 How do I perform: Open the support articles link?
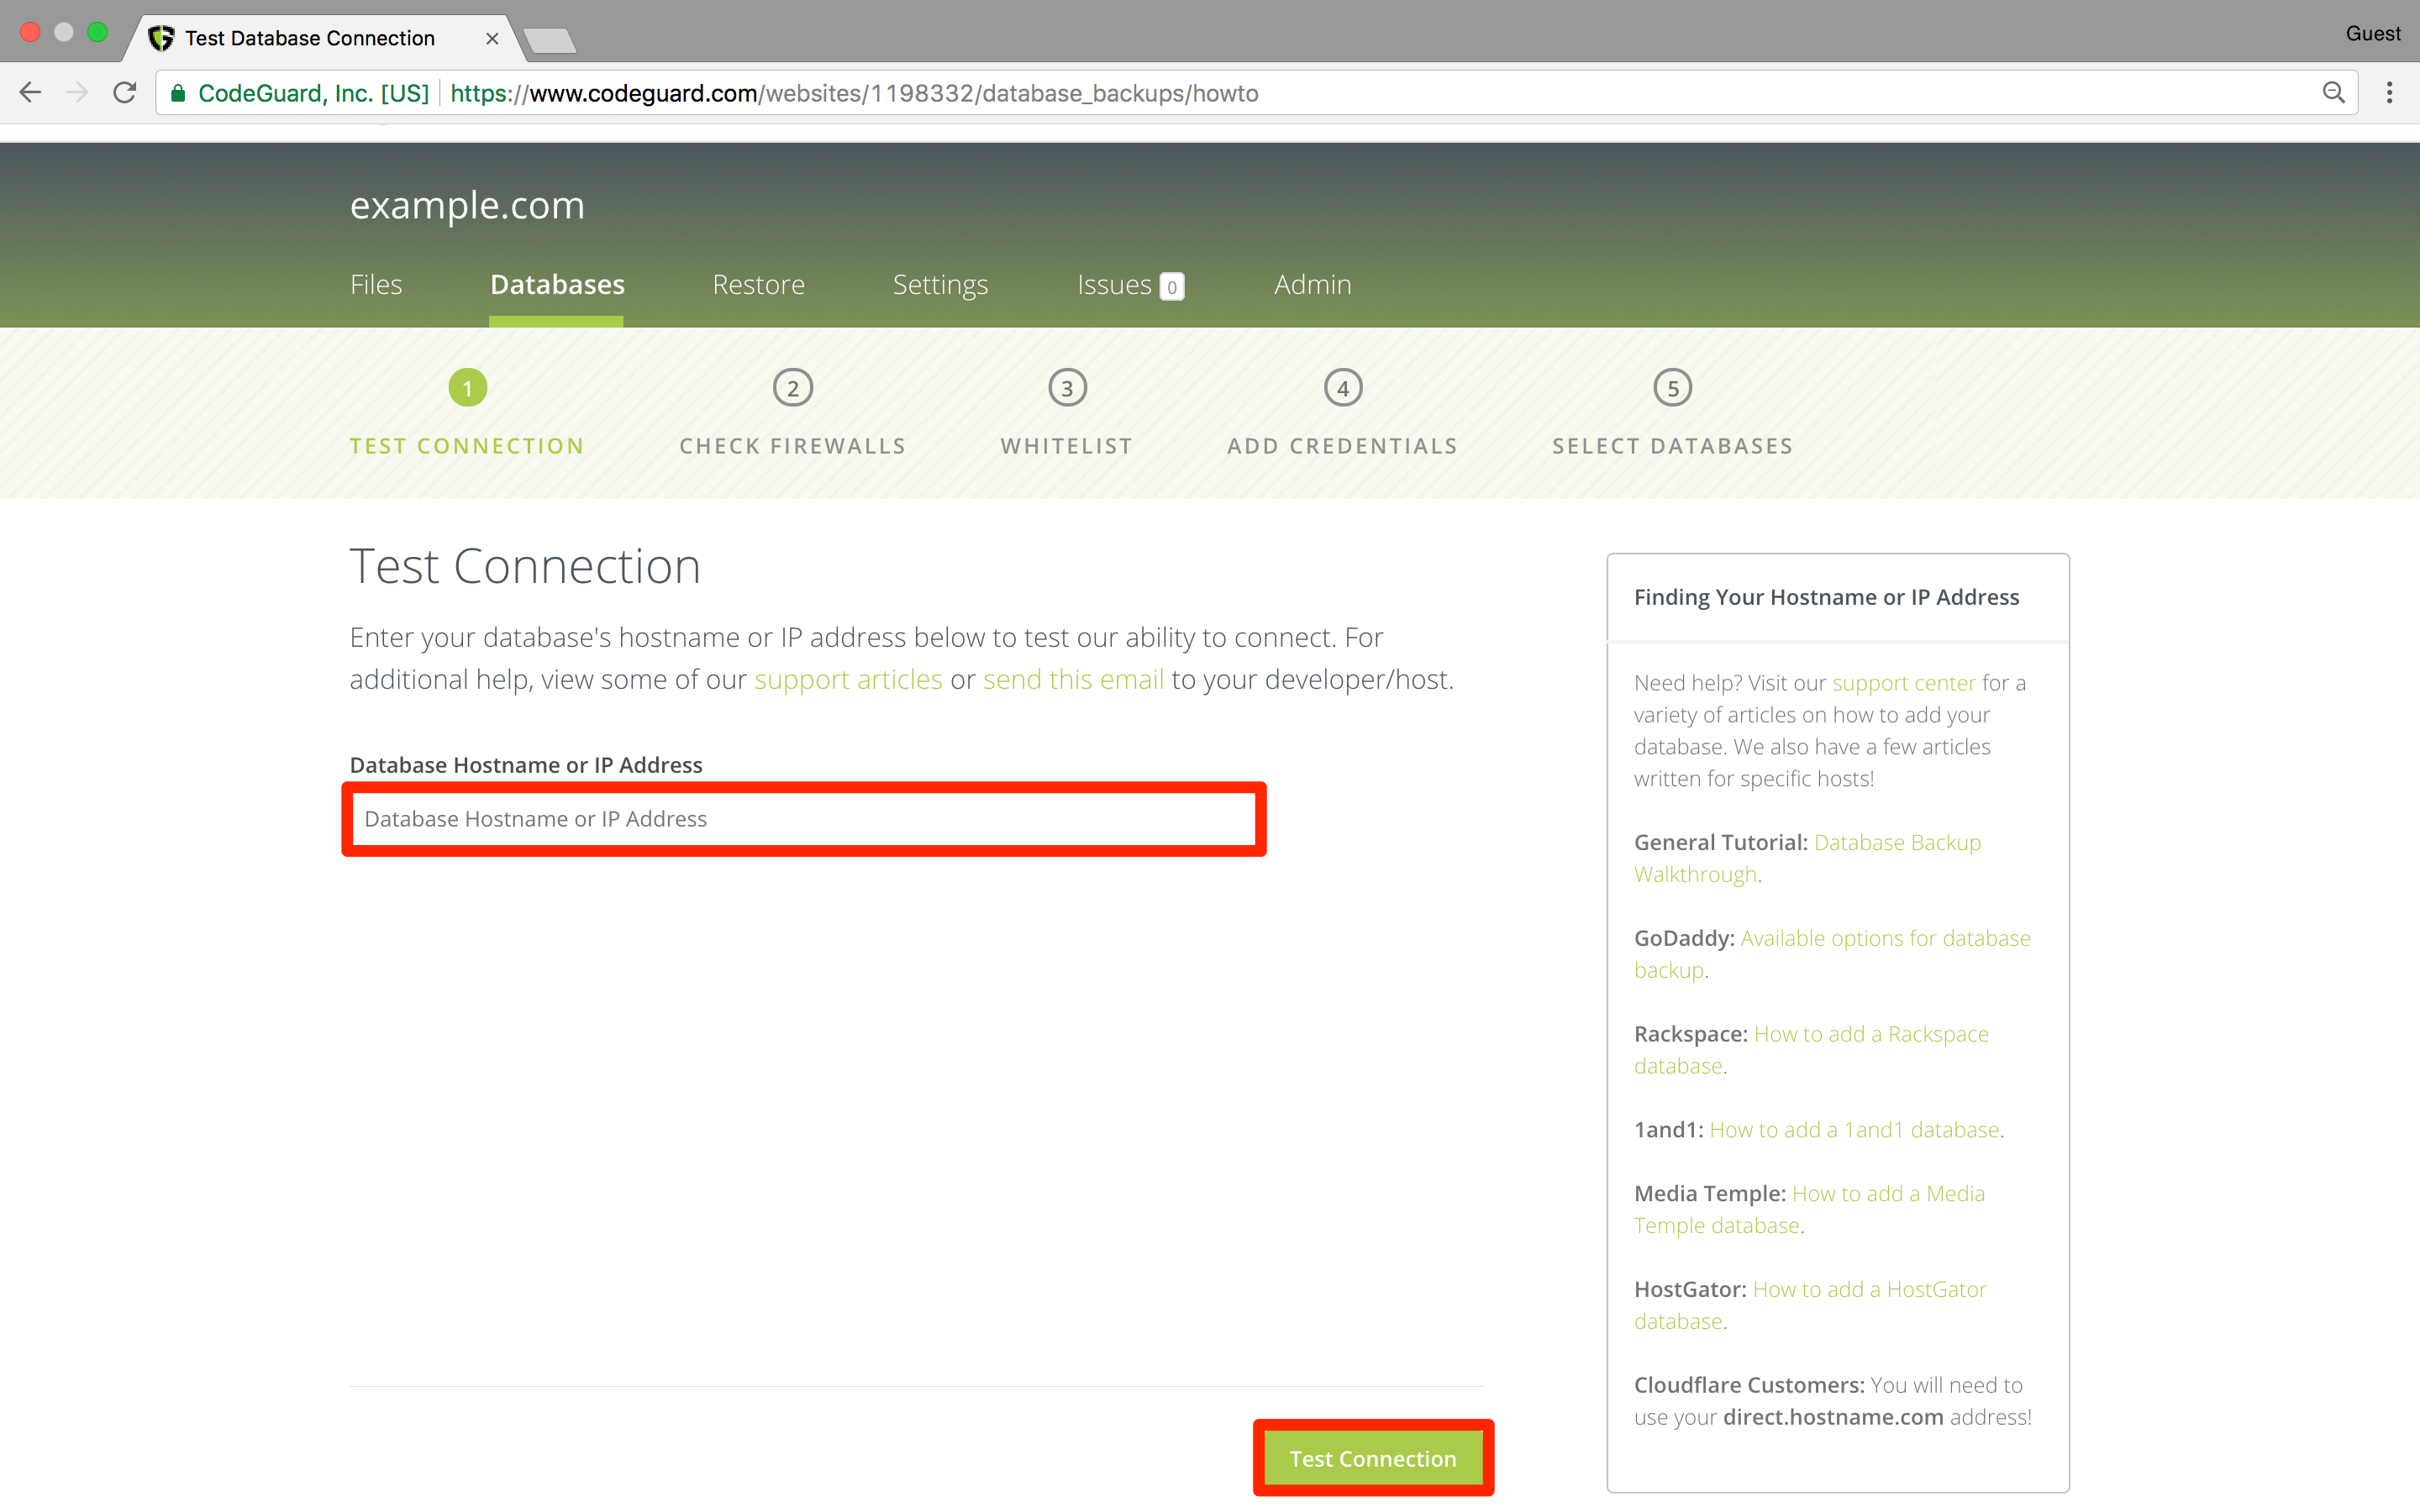point(847,680)
